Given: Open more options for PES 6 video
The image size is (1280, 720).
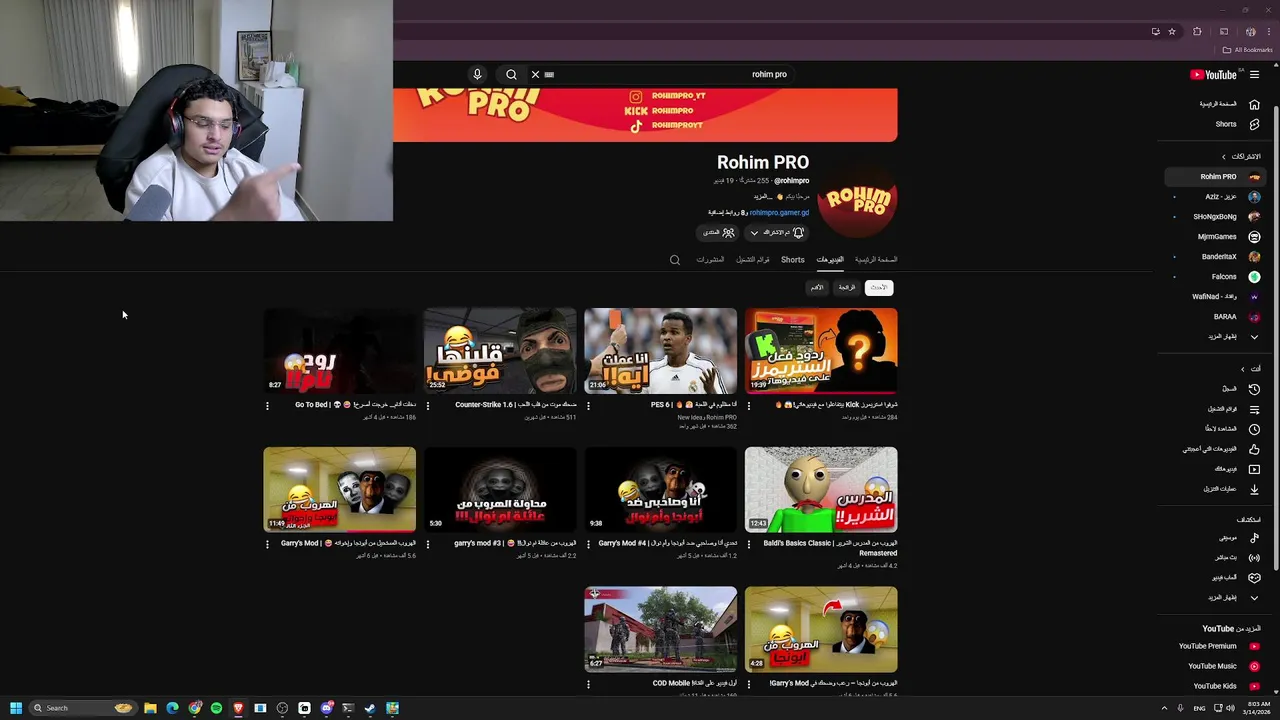Looking at the screenshot, I should [588, 405].
